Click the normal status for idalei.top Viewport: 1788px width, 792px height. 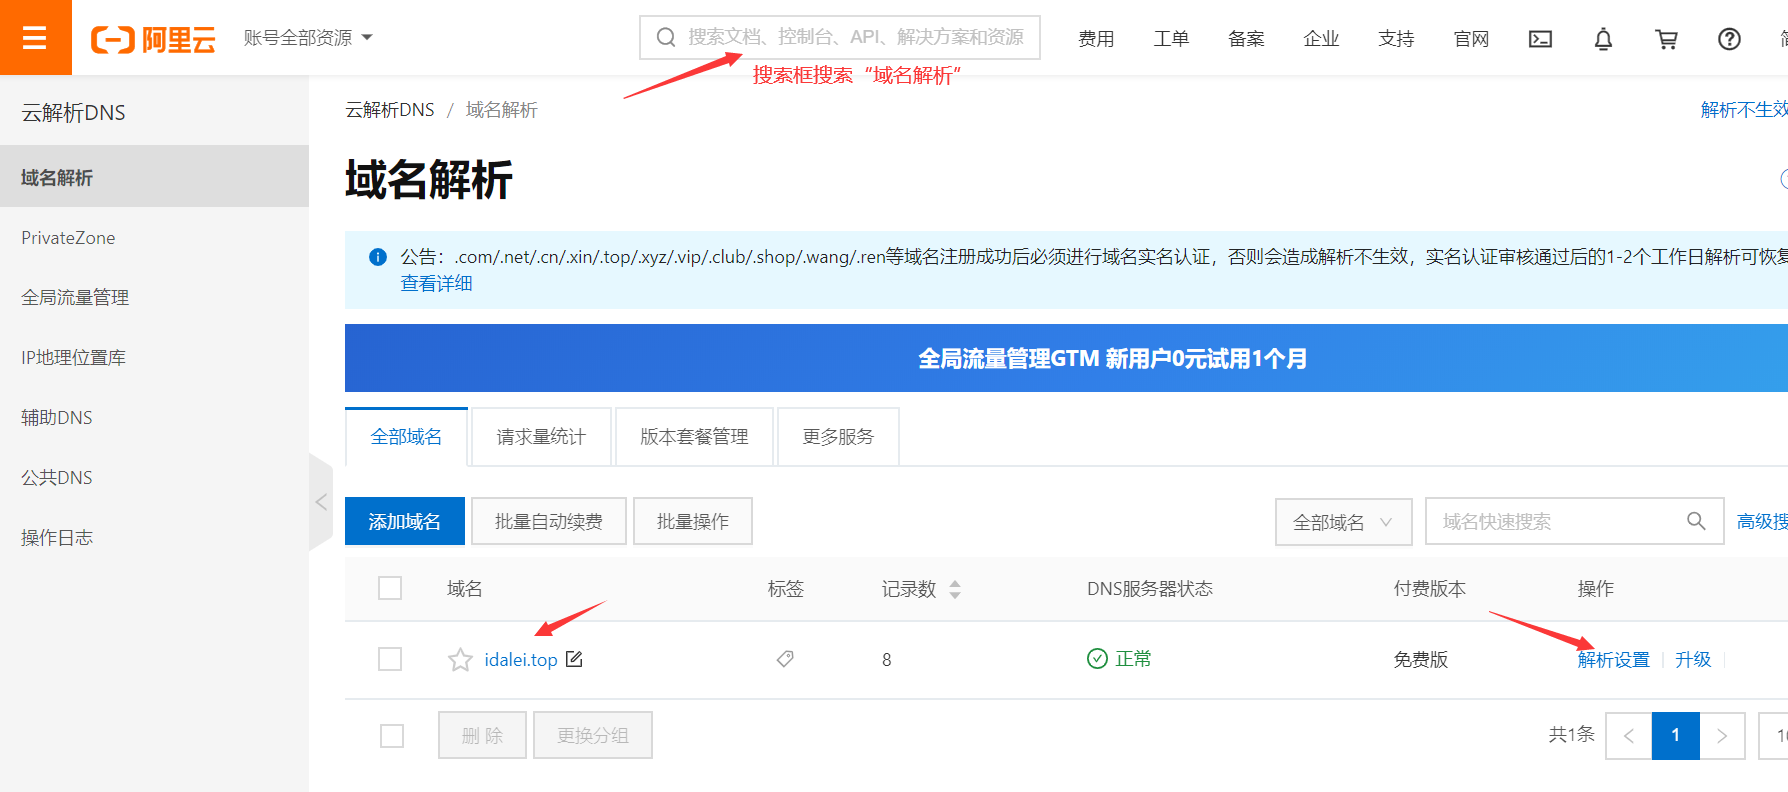[1119, 659]
